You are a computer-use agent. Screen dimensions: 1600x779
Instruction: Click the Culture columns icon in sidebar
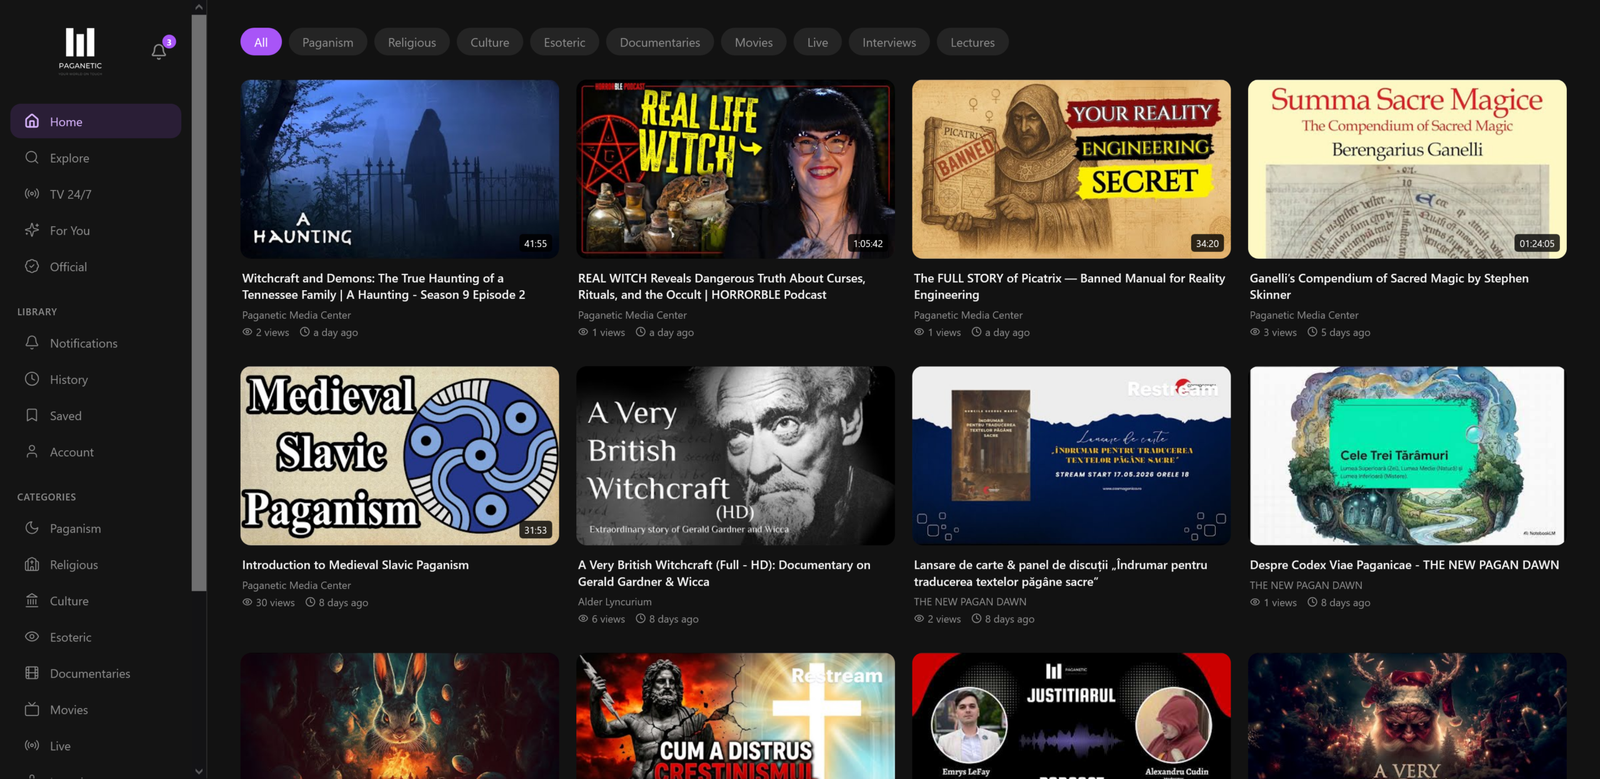point(32,601)
